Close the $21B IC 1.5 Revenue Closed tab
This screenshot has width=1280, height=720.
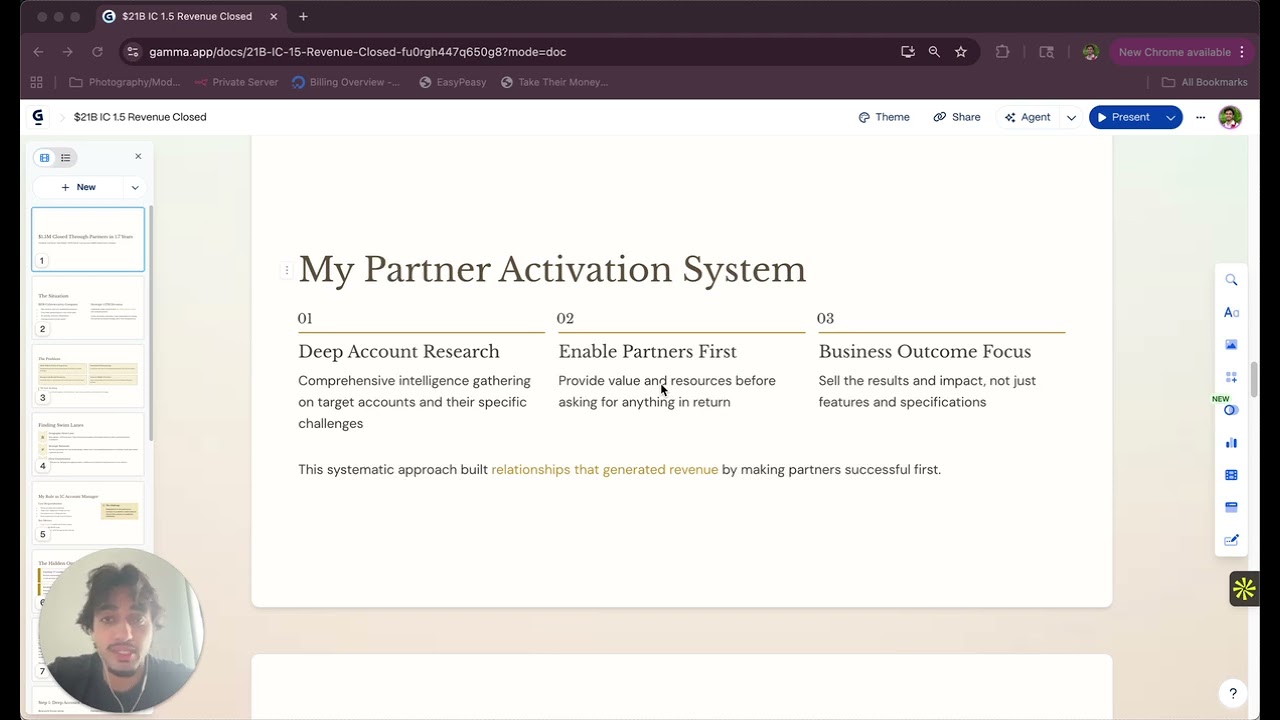pyautogui.click(x=273, y=16)
